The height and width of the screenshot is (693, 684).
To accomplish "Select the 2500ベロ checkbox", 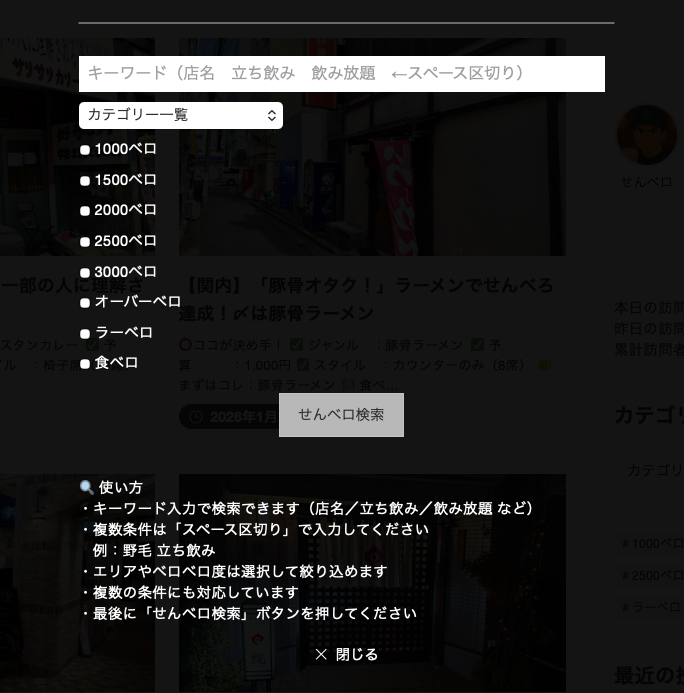I will tap(85, 242).
